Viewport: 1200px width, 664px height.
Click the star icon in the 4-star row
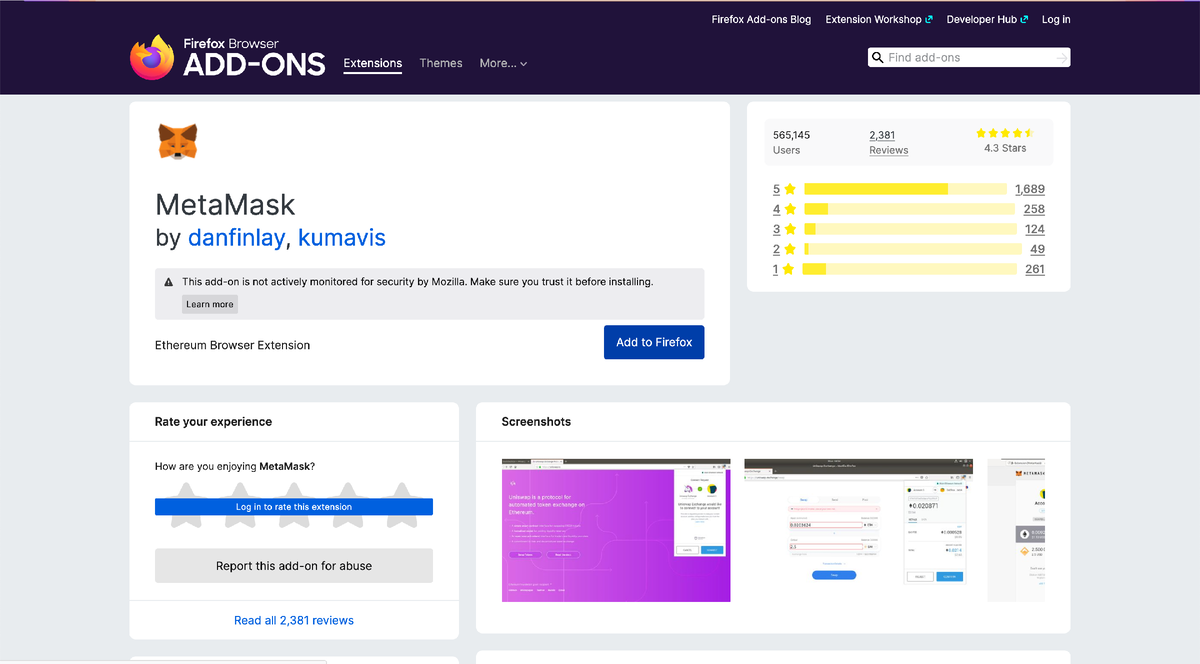point(790,209)
